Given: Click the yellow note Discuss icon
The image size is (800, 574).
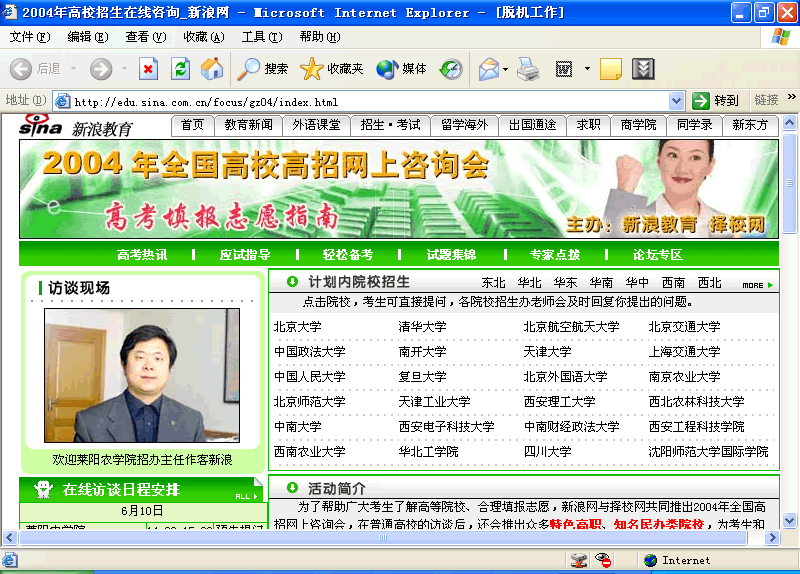Looking at the screenshot, I should (x=611, y=69).
